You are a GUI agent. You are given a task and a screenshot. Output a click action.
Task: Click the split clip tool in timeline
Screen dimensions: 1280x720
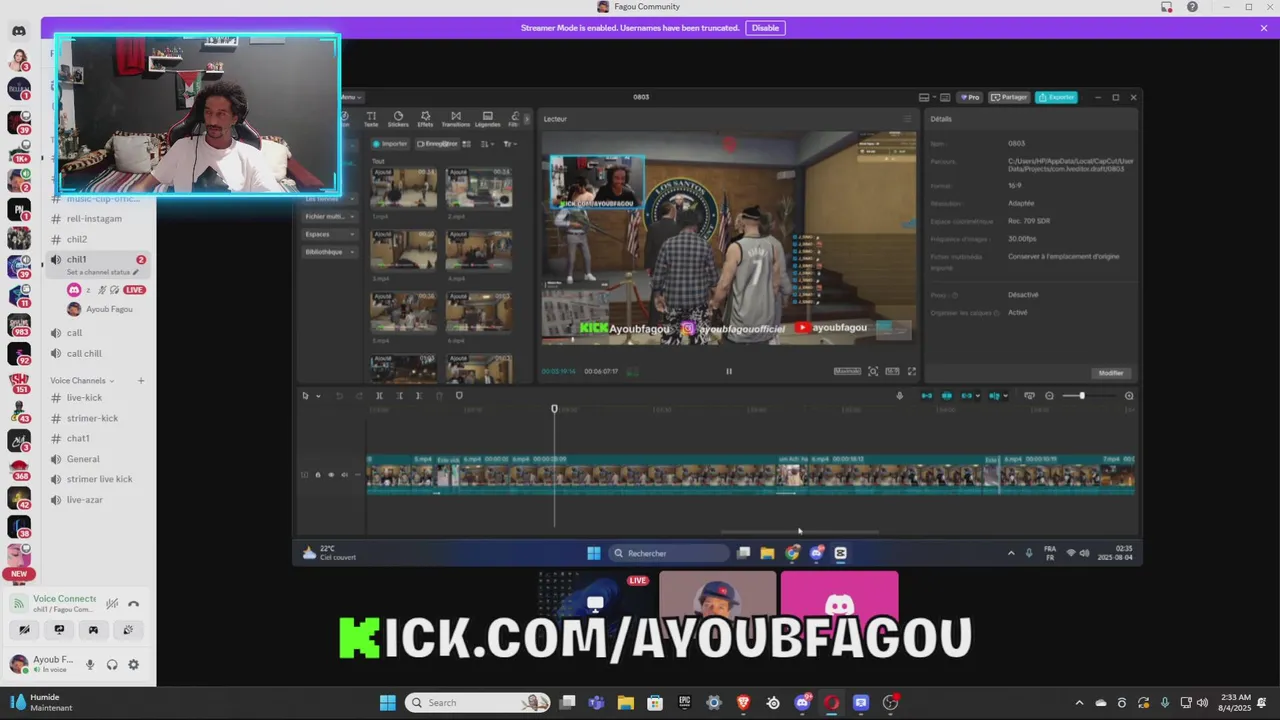point(379,396)
